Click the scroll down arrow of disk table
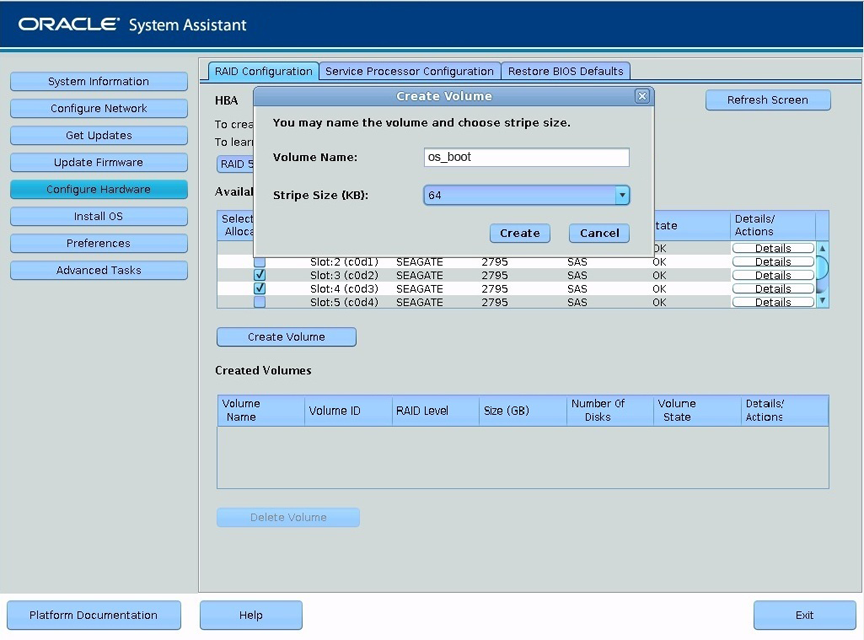Viewport: 864px width, 640px height. pyautogui.click(x=822, y=300)
